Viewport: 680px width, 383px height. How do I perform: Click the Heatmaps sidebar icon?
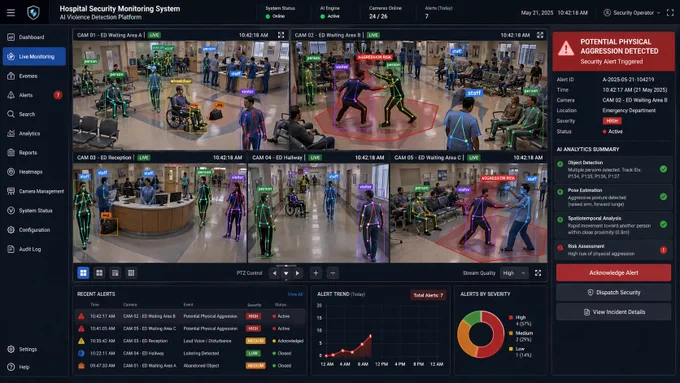11,172
